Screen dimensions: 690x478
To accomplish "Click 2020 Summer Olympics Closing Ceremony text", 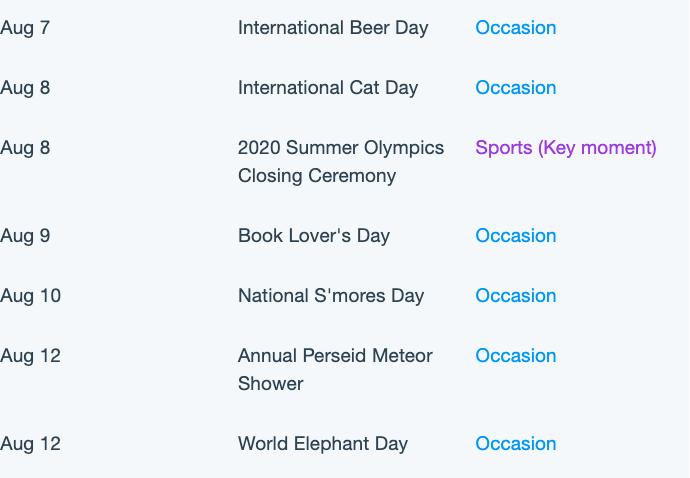I will tap(341, 162).
